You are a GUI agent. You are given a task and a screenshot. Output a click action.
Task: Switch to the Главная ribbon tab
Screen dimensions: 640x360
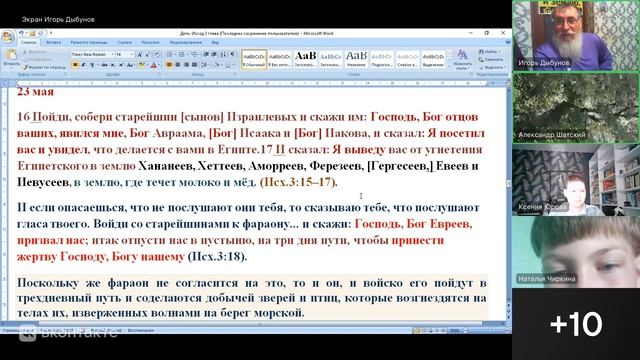29,42
